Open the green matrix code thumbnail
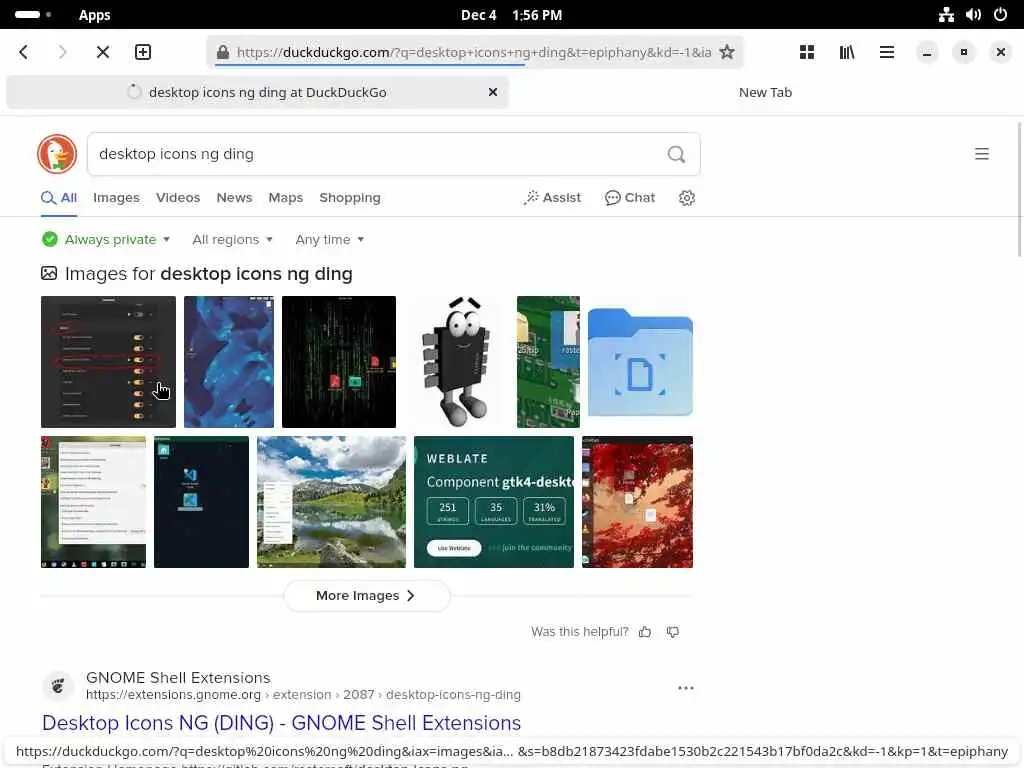The height and width of the screenshot is (768, 1024). click(x=339, y=362)
